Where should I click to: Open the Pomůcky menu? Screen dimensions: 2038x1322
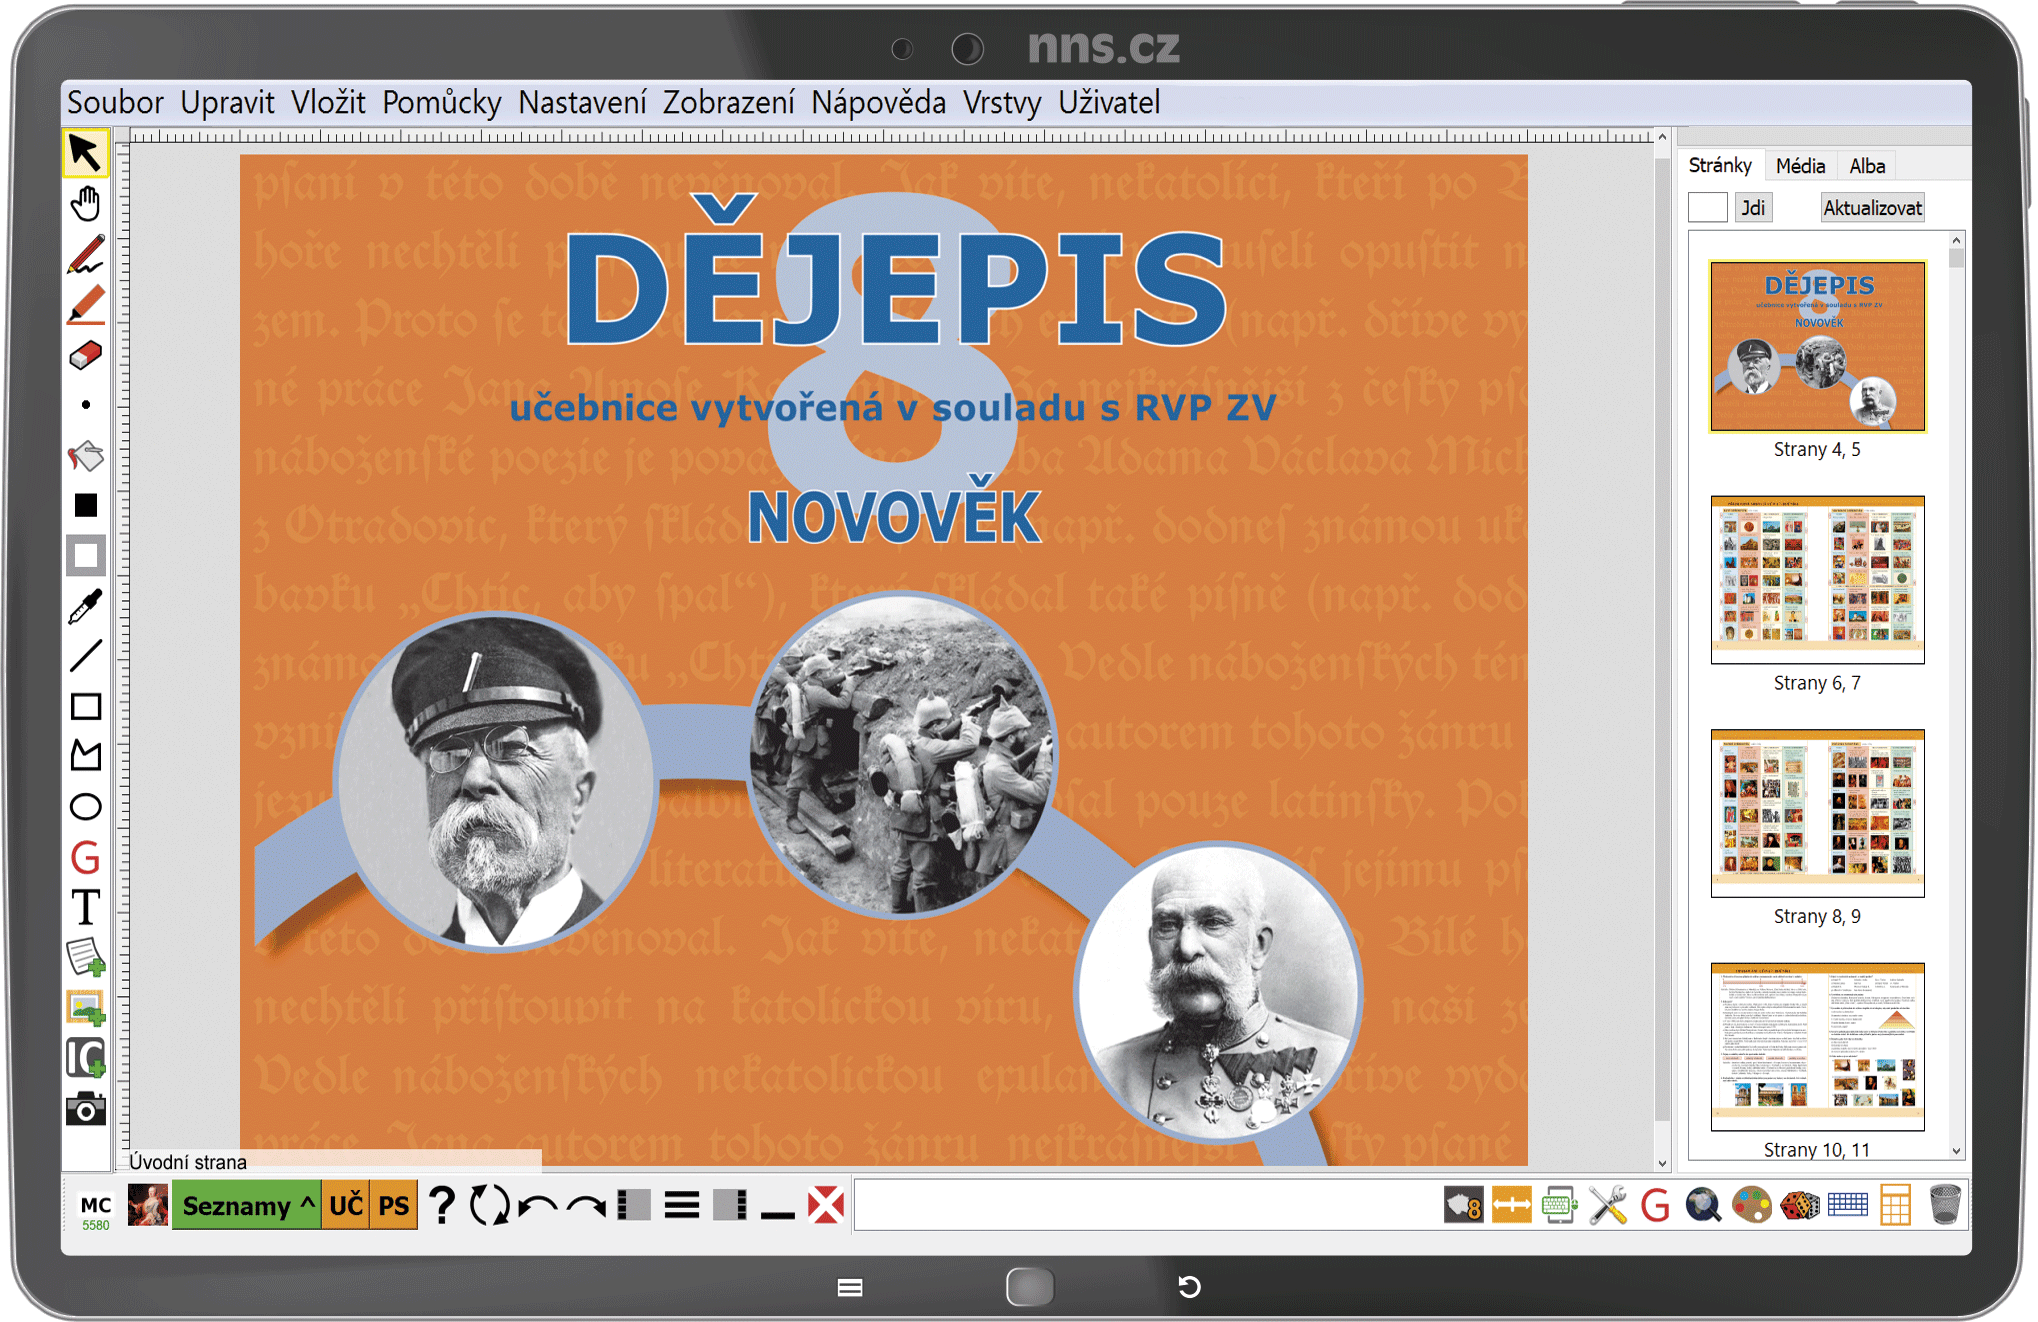tap(441, 103)
